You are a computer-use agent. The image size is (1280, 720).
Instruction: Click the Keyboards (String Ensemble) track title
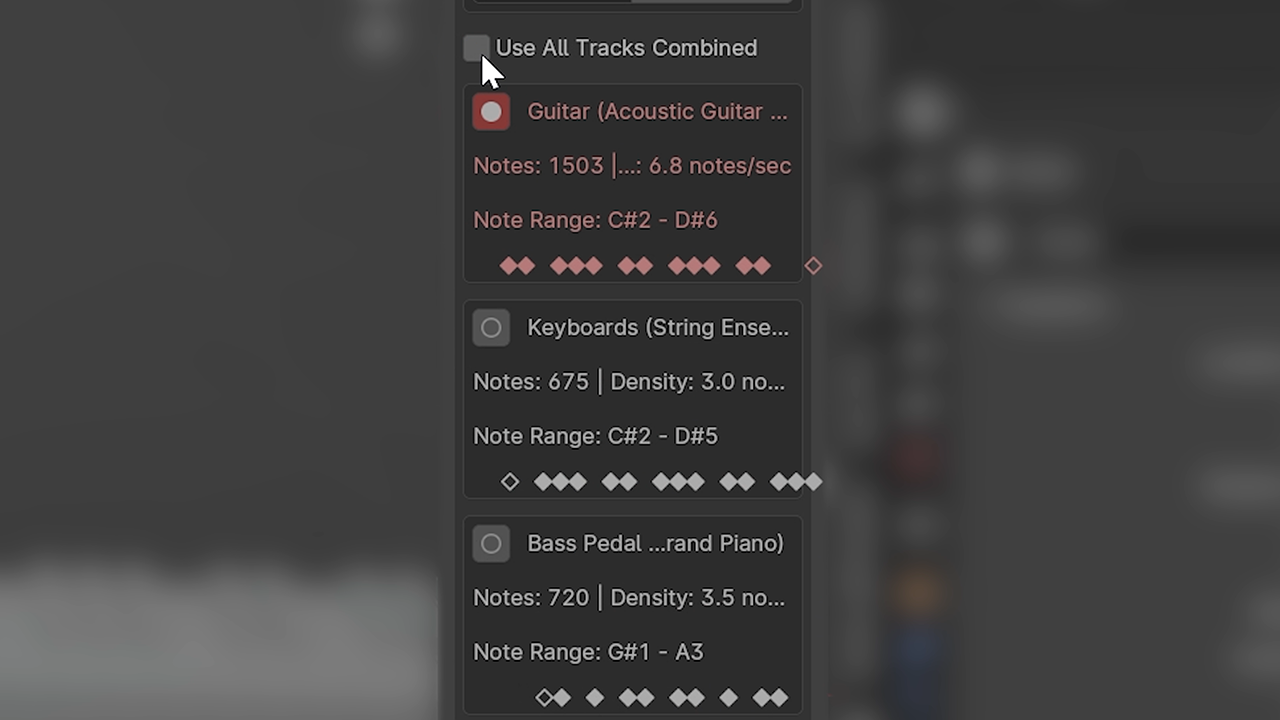[657, 328]
